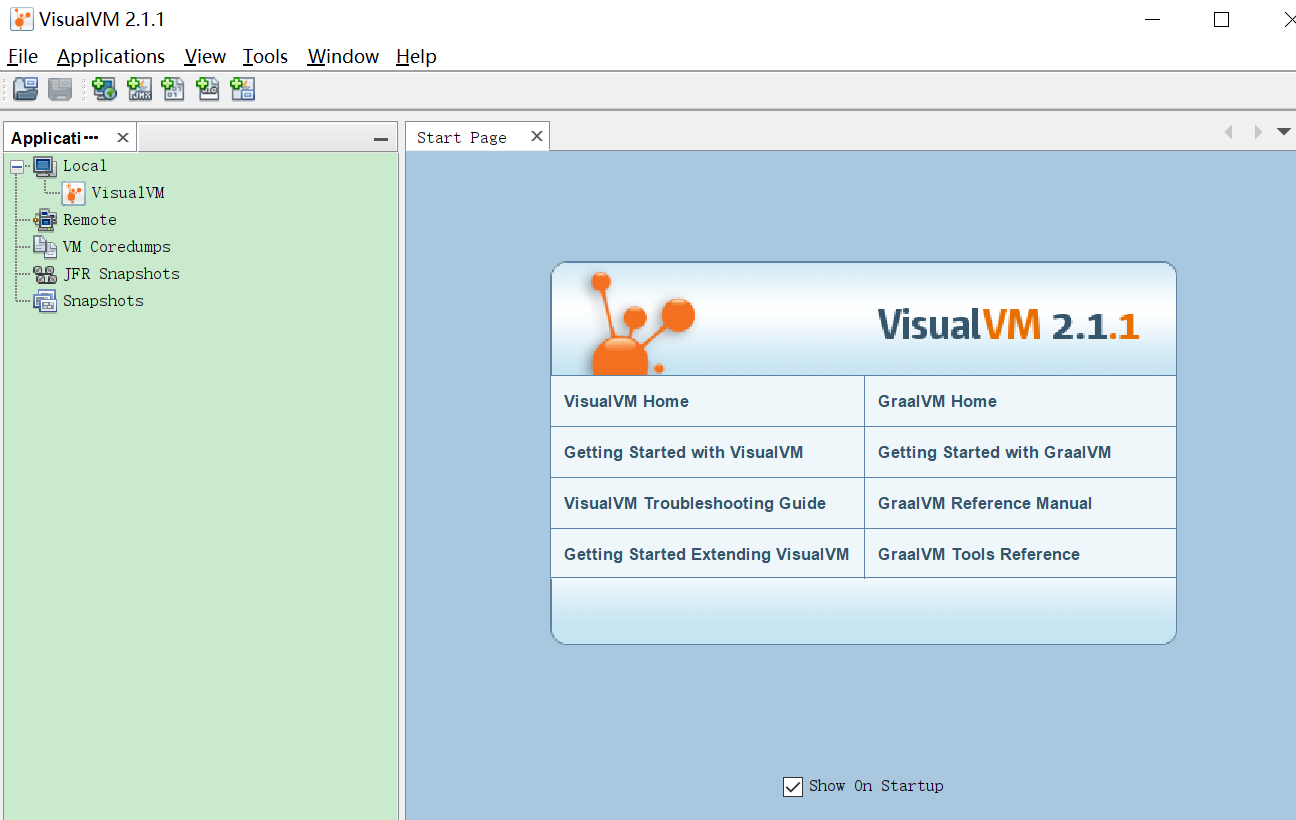This screenshot has width=1296, height=820.
Task: Select the Remote label in tree
Action: coord(90,220)
